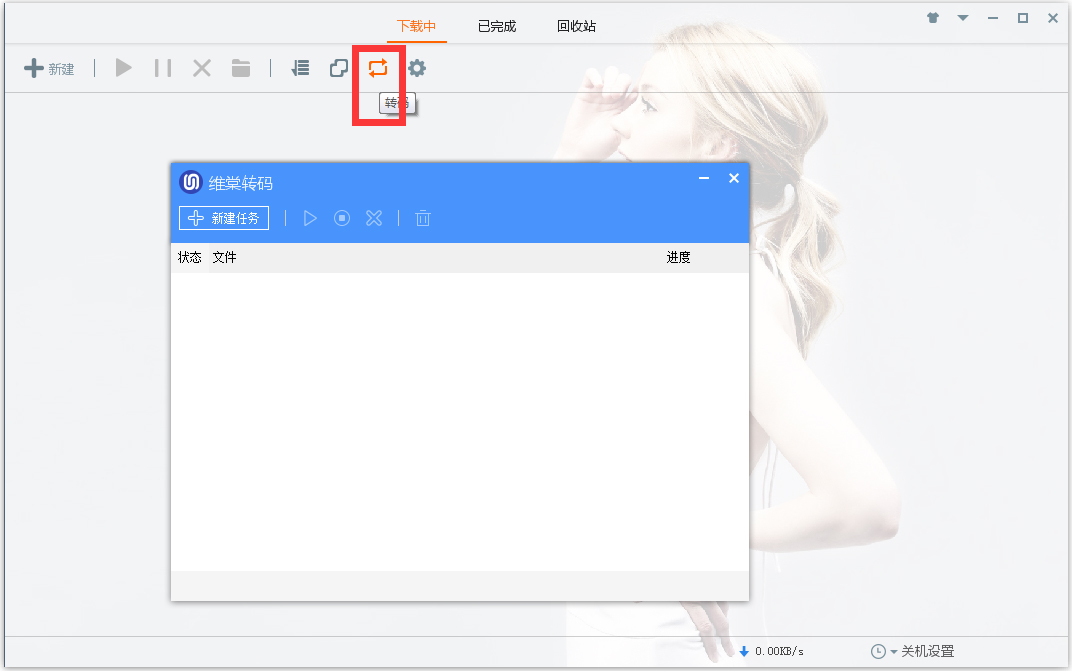Click the sort list icon in main toolbar

(x=300, y=68)
